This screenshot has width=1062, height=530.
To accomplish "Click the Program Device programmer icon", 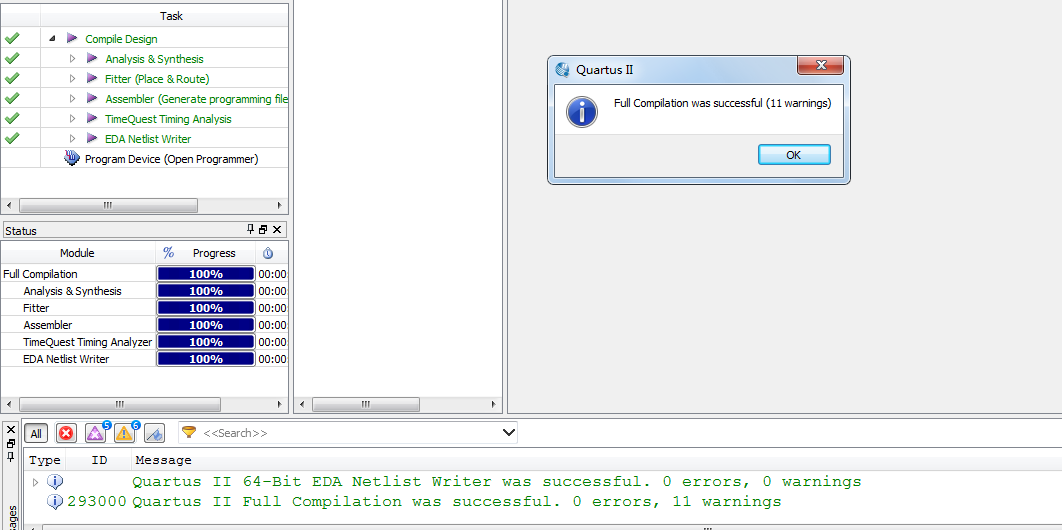I will point(72,159).
